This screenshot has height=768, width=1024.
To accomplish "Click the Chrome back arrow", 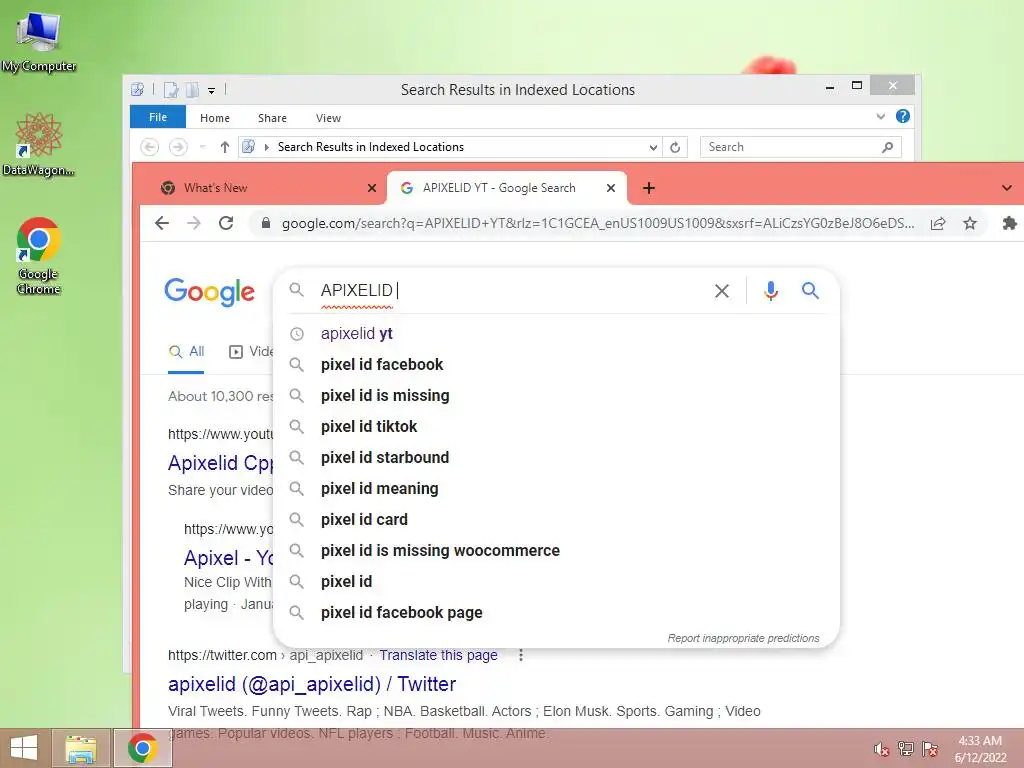I will click(162, 223).
